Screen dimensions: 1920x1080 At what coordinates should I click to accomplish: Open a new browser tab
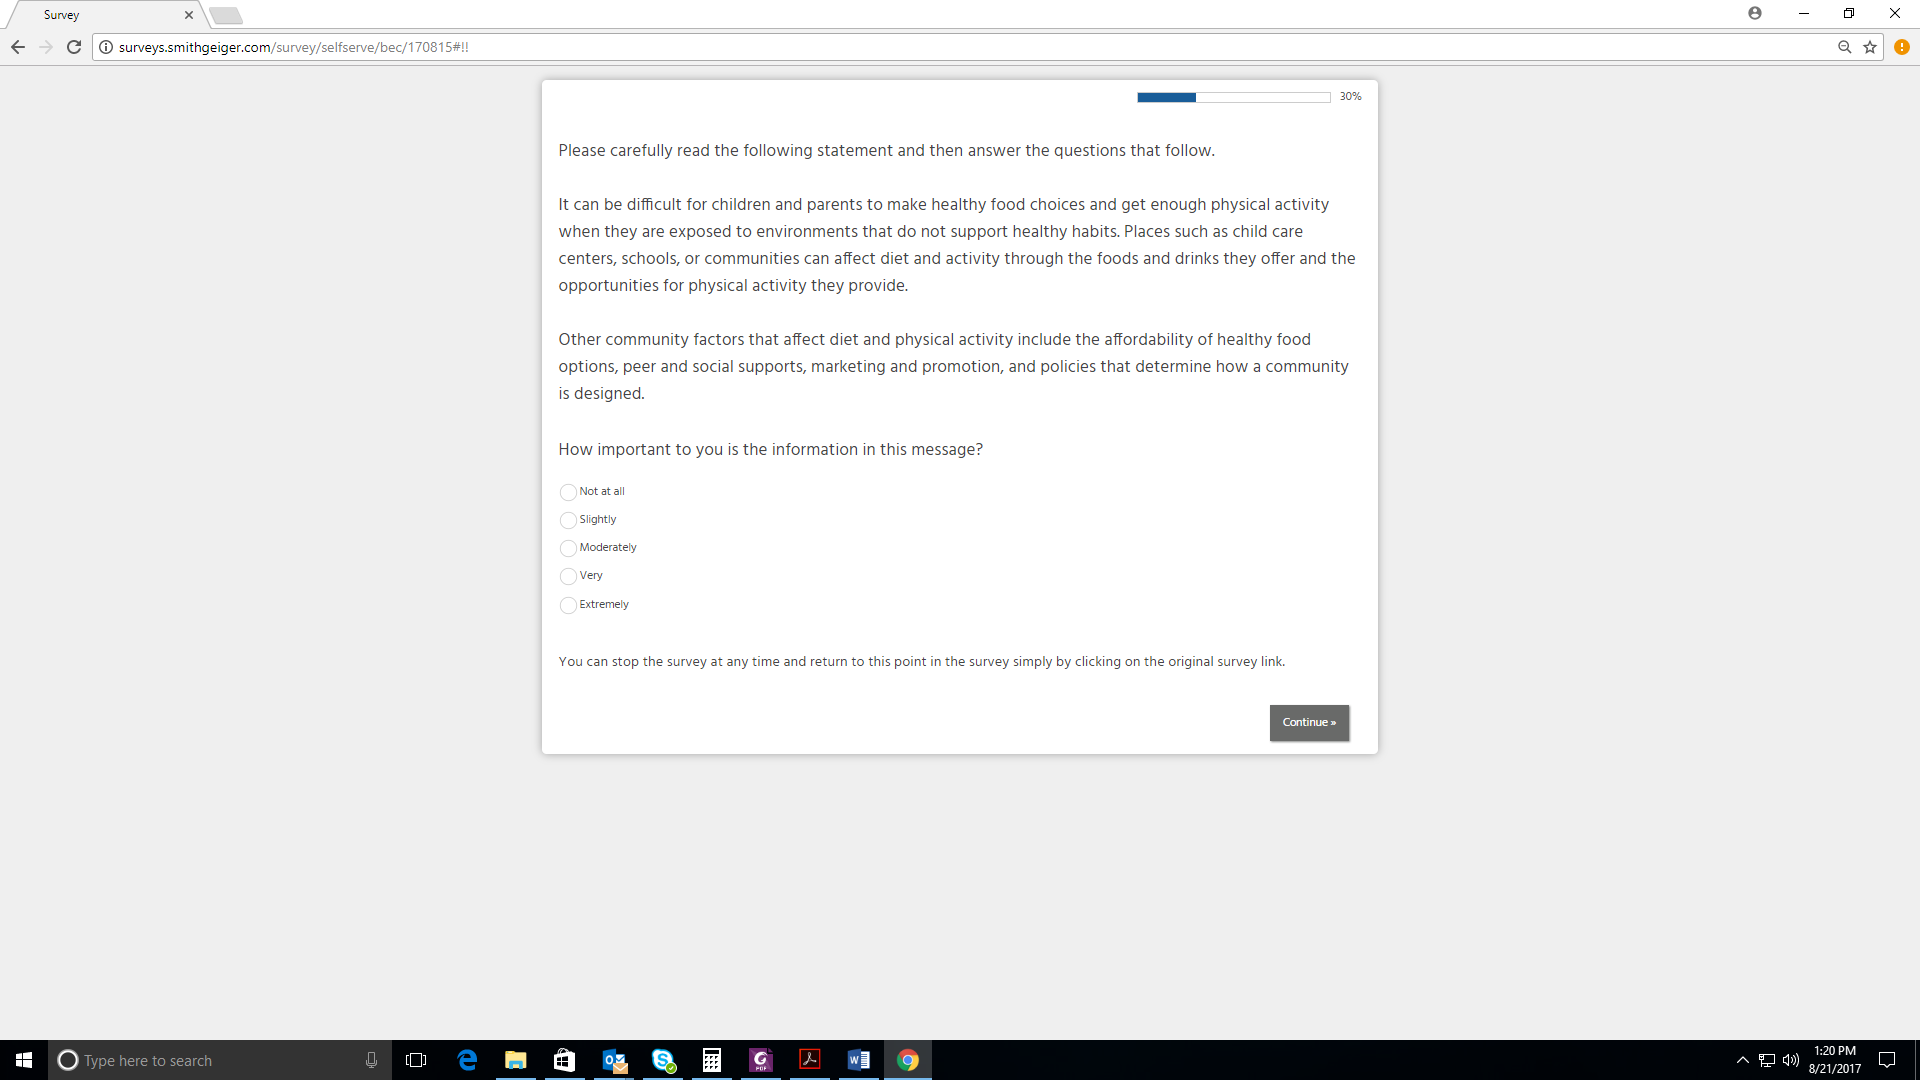point(226,15)
